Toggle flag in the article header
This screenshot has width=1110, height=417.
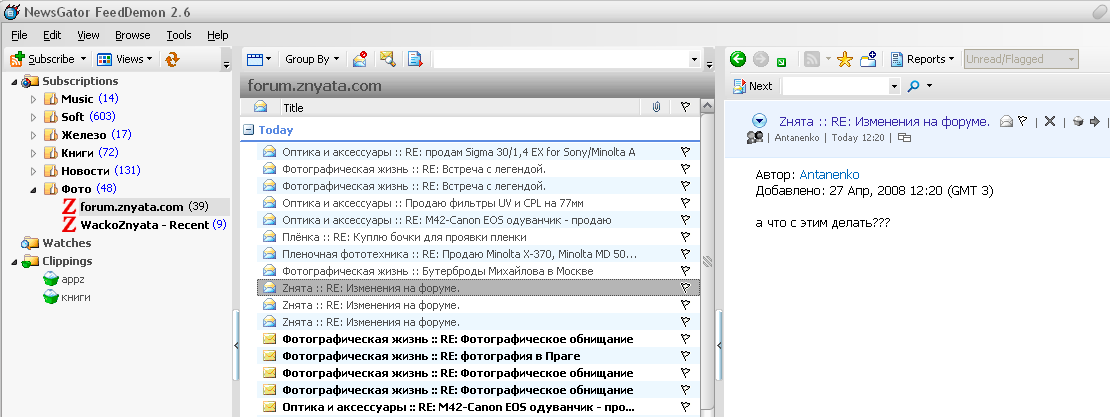point(1023,122)
